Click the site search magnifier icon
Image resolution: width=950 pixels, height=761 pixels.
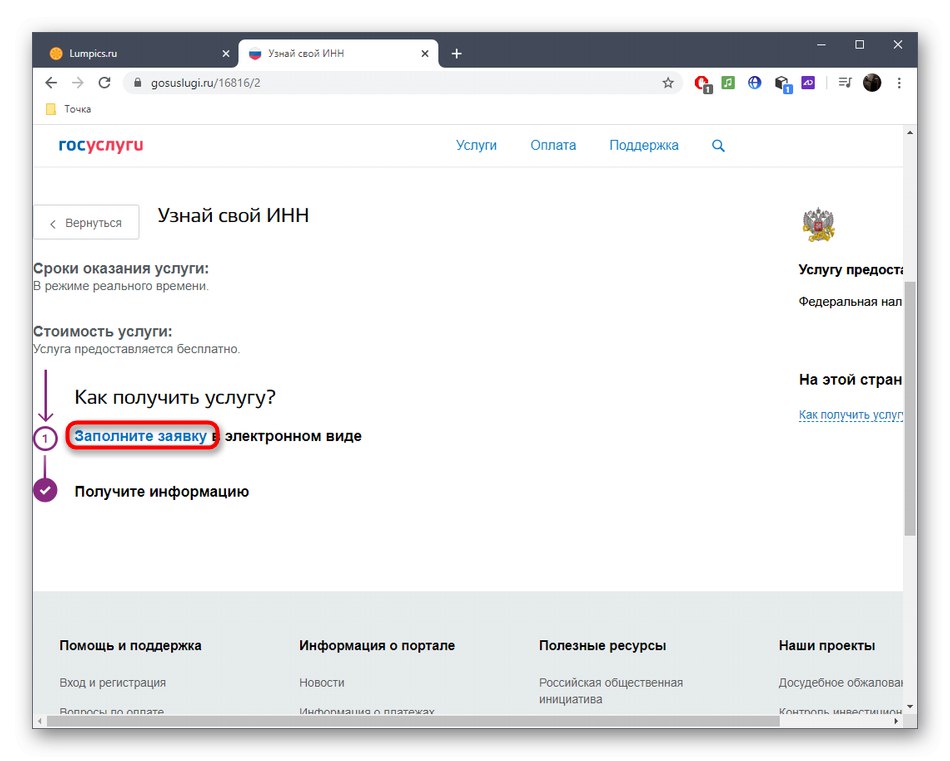coord(718,145)
